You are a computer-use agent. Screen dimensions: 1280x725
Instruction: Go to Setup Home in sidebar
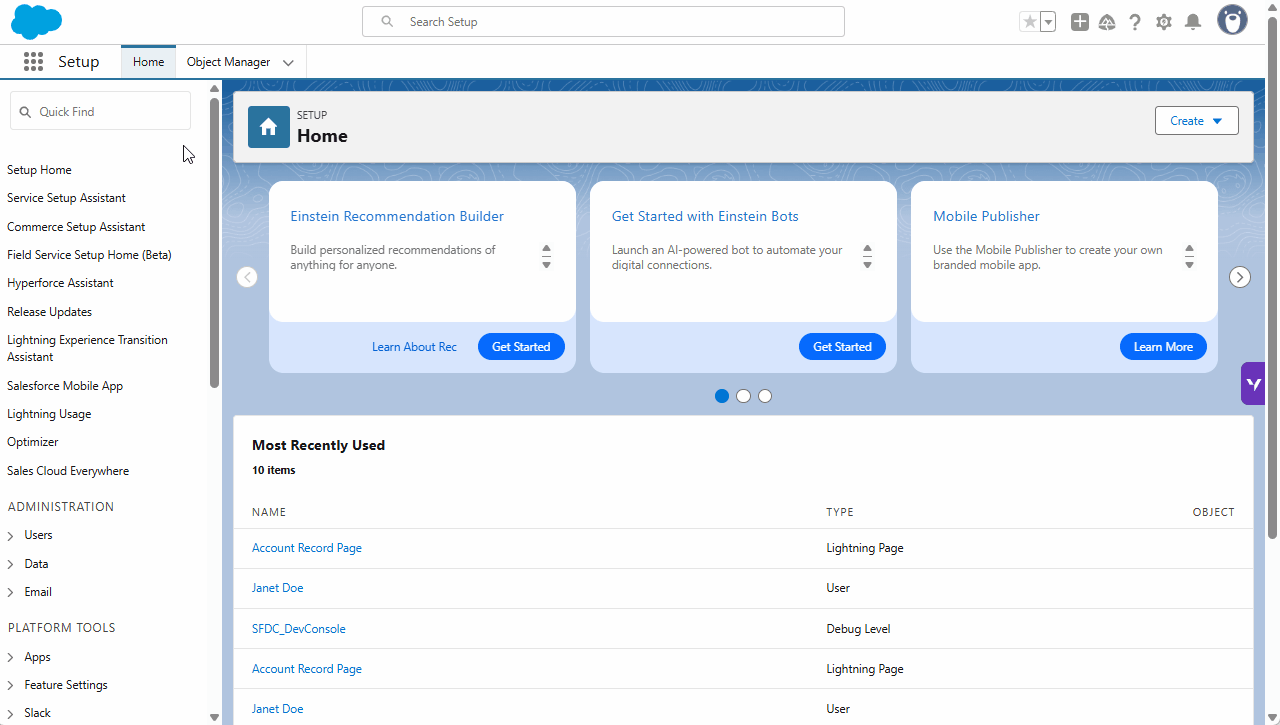click(39, 170)
